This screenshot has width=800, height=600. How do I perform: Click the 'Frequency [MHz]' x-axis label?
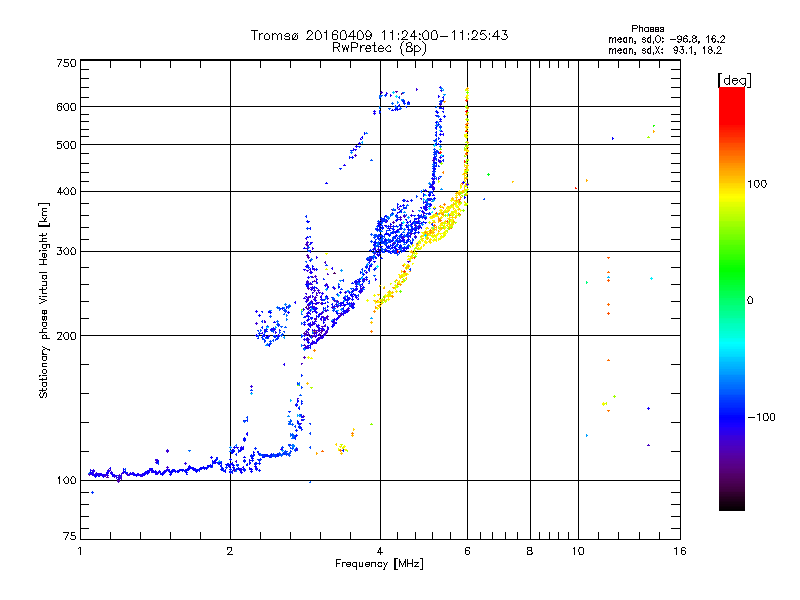pos(379,564)
